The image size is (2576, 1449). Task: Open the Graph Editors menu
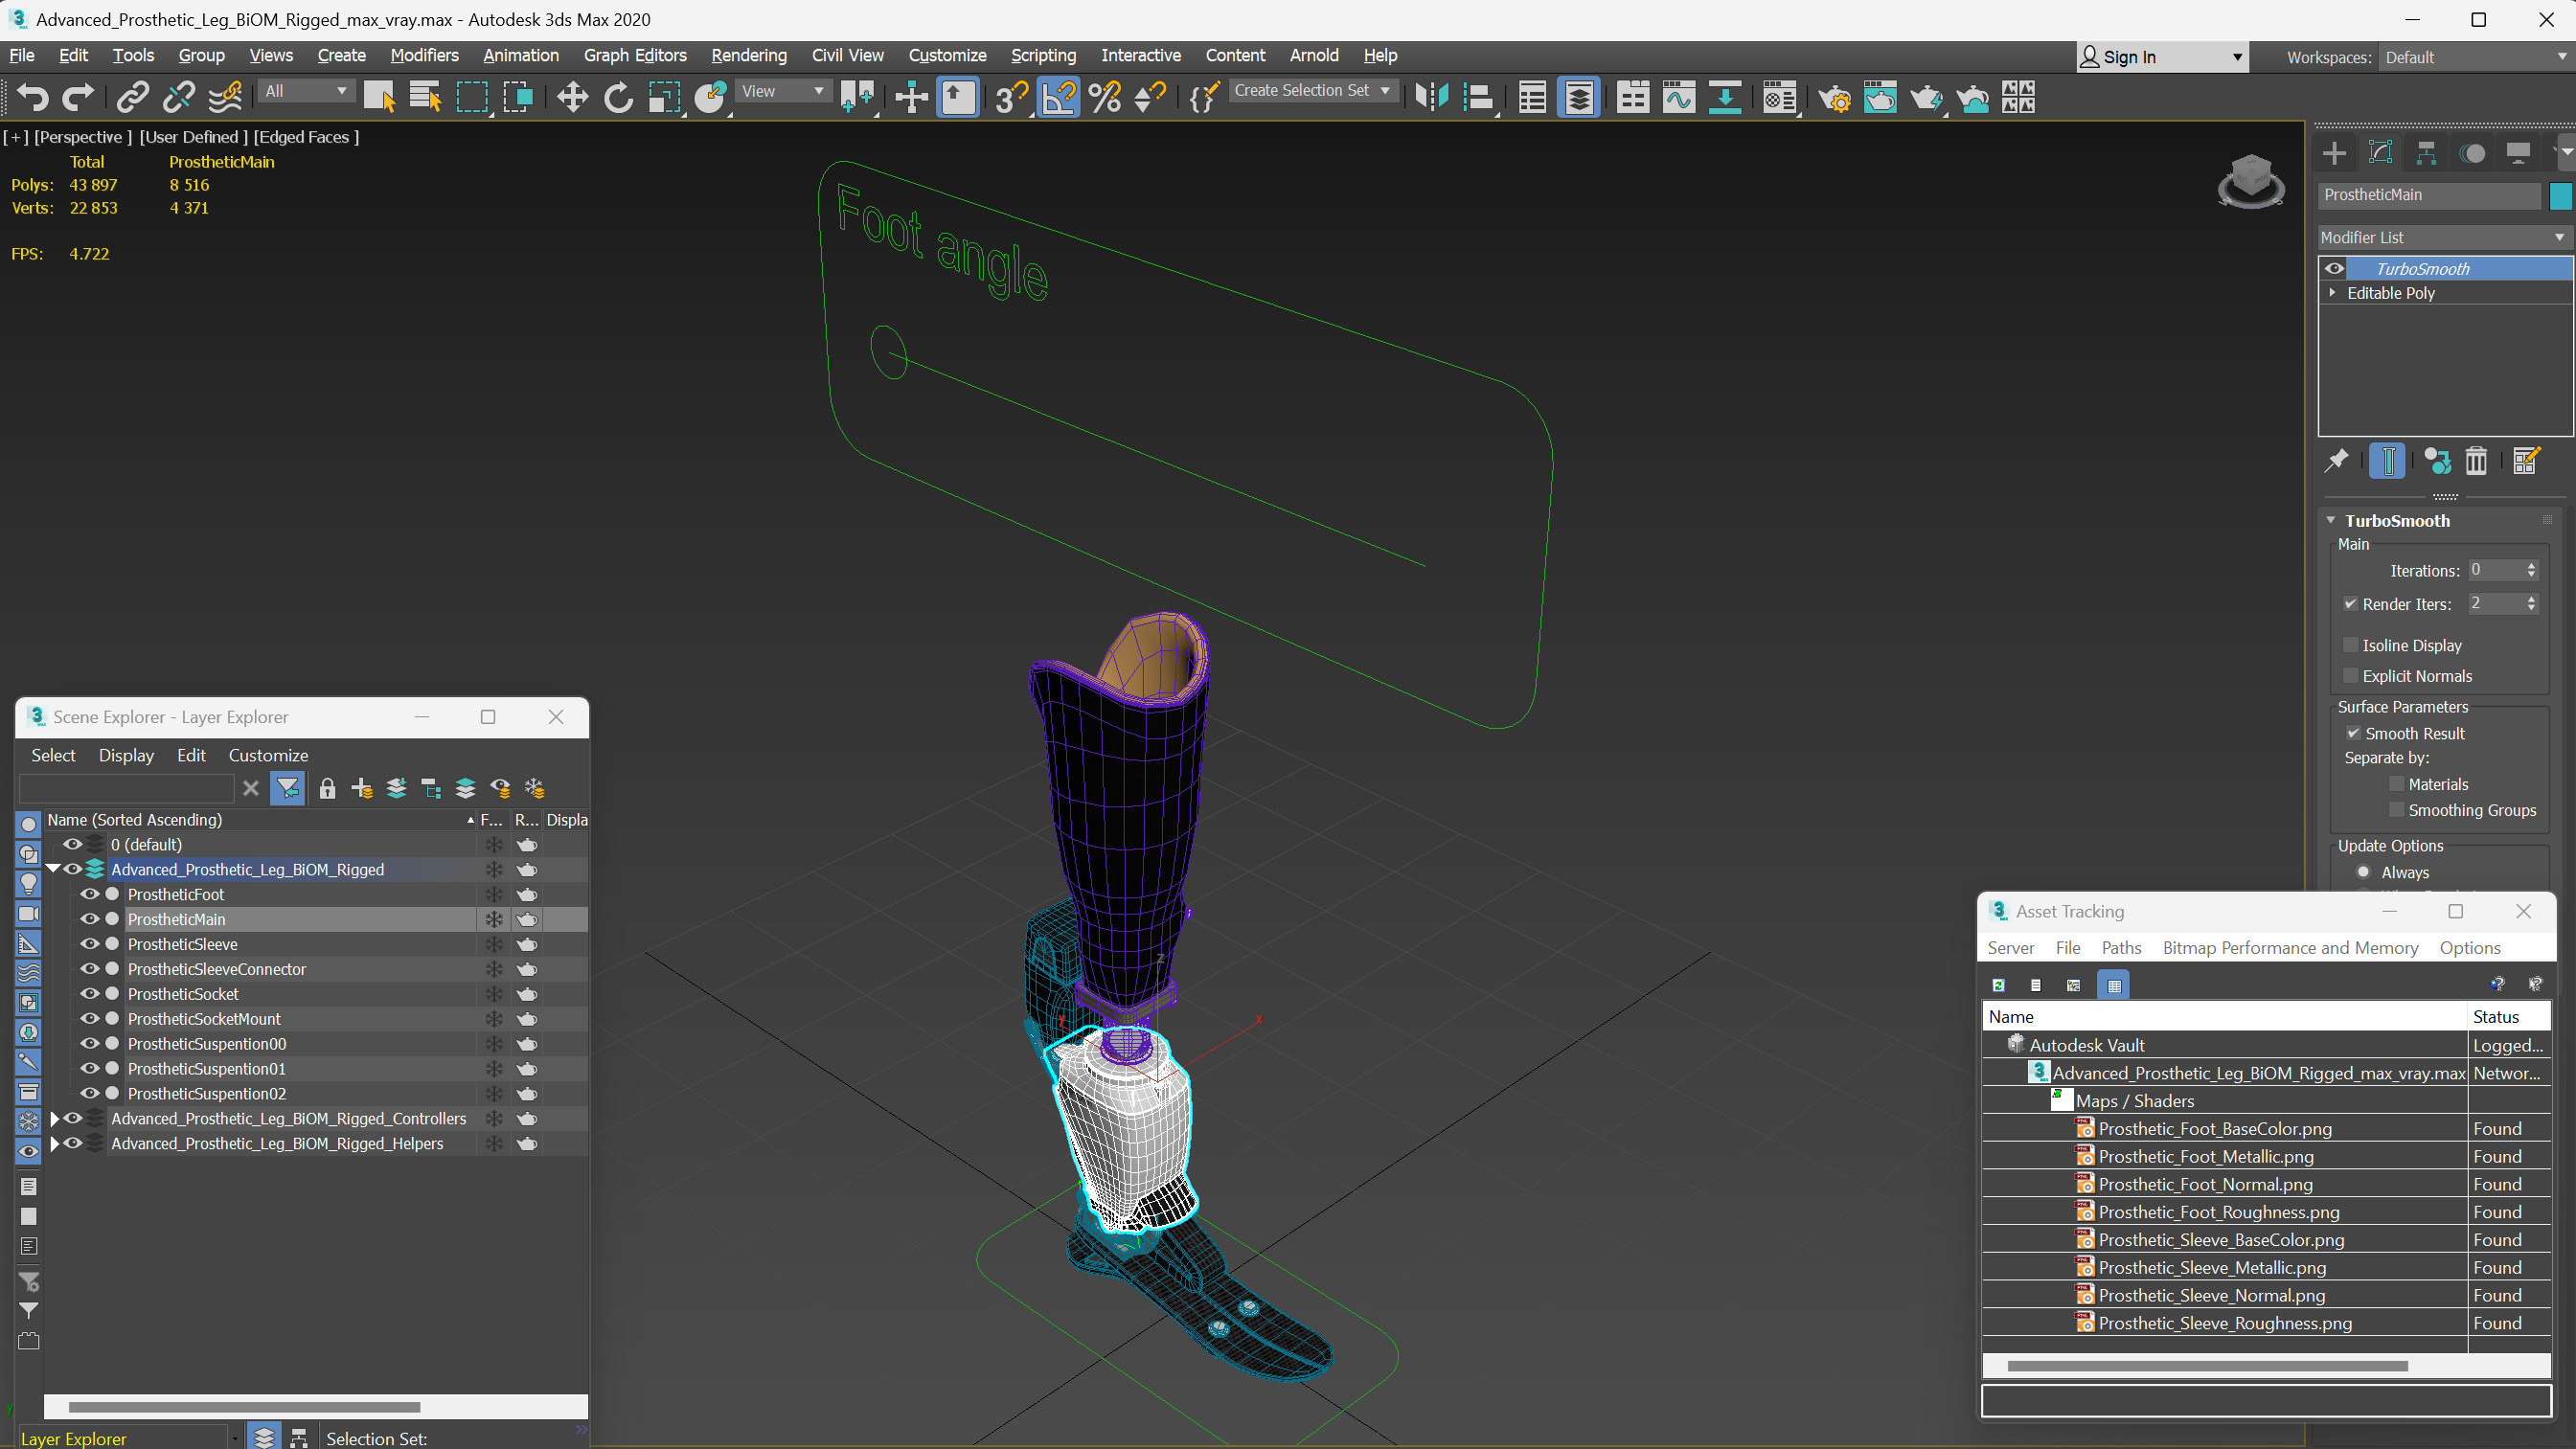coord(635,55)
